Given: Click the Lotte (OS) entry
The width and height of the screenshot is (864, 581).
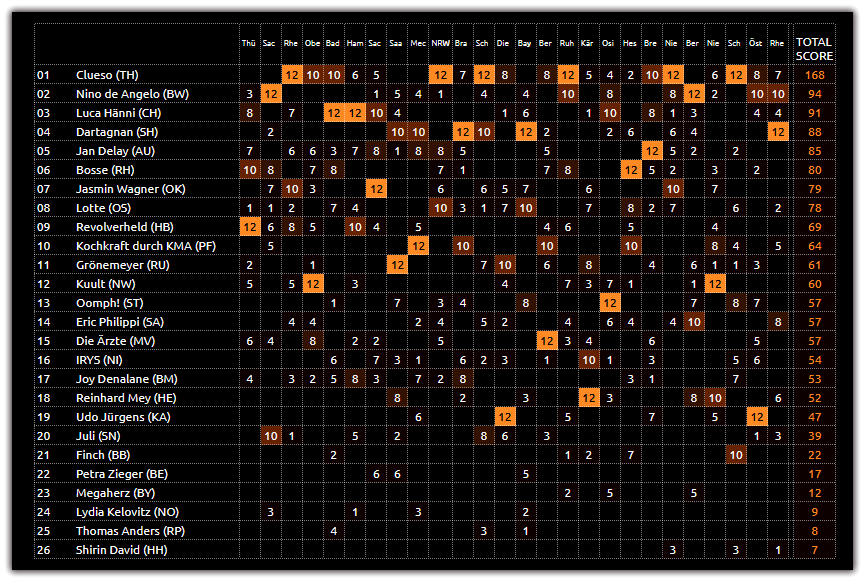Looking at the screenshot, I should [103, 208].
